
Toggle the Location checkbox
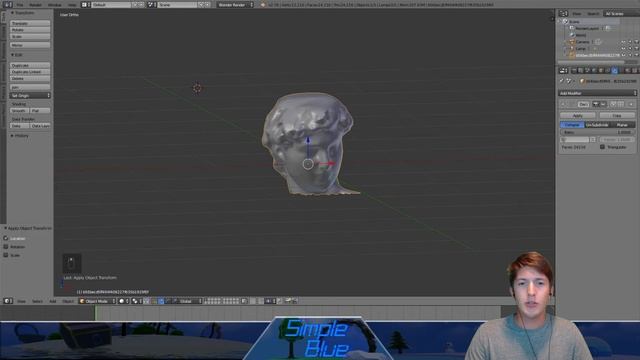click(6, 238)
